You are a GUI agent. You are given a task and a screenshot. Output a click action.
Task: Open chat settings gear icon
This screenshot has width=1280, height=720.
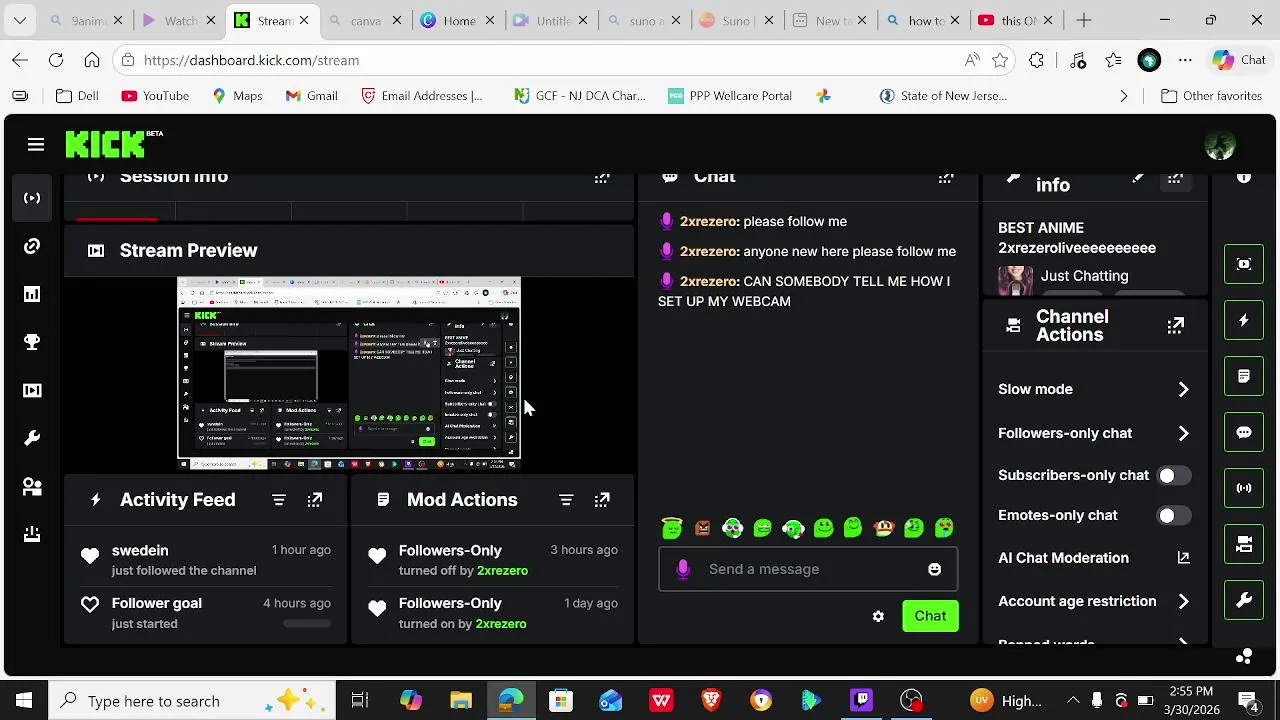tap(878, 616)
